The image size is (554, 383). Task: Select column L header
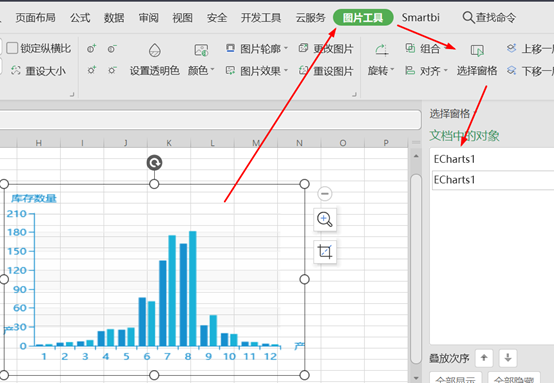pyautogui.click(x=212, y=143)
